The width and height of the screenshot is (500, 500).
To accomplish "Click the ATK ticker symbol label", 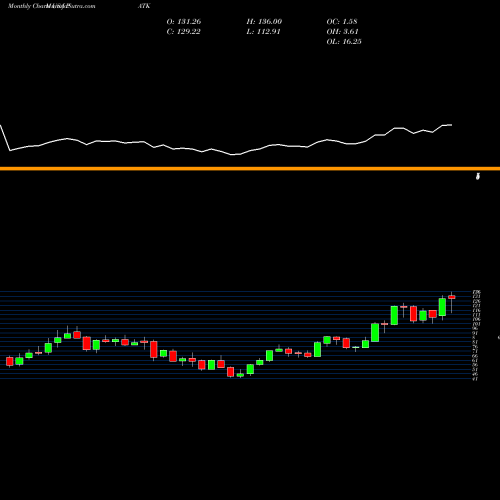I will pyautogui.click(x=144, y=6).
